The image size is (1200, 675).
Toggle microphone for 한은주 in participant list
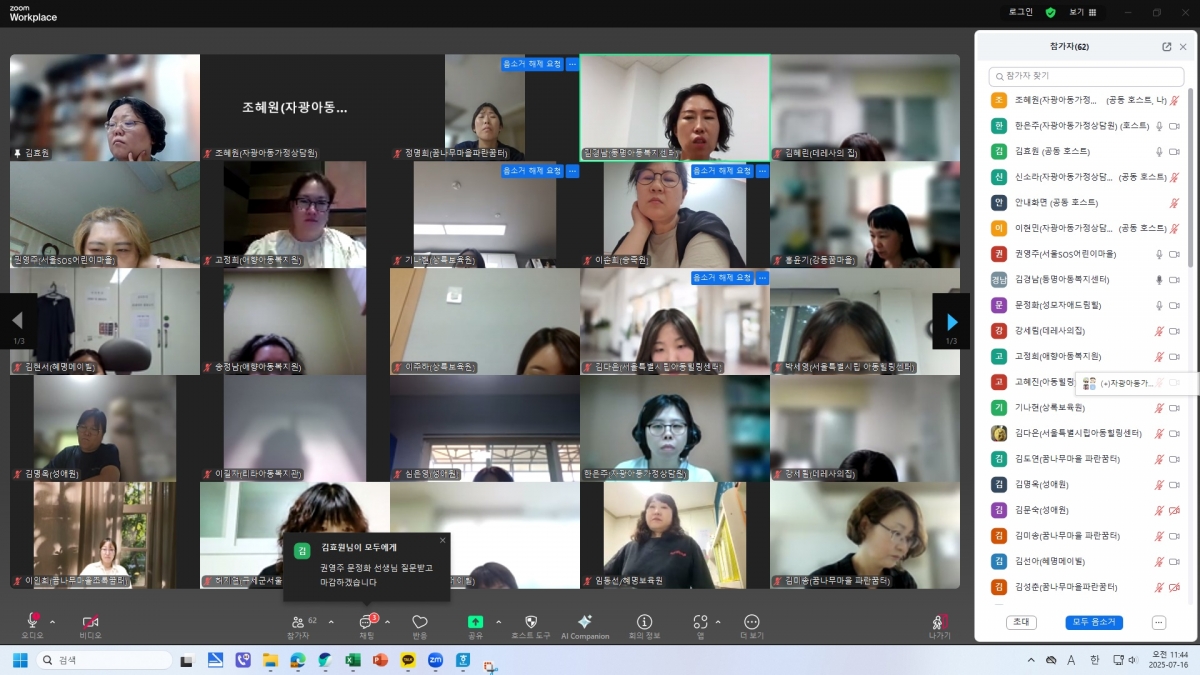[1159, 126]
